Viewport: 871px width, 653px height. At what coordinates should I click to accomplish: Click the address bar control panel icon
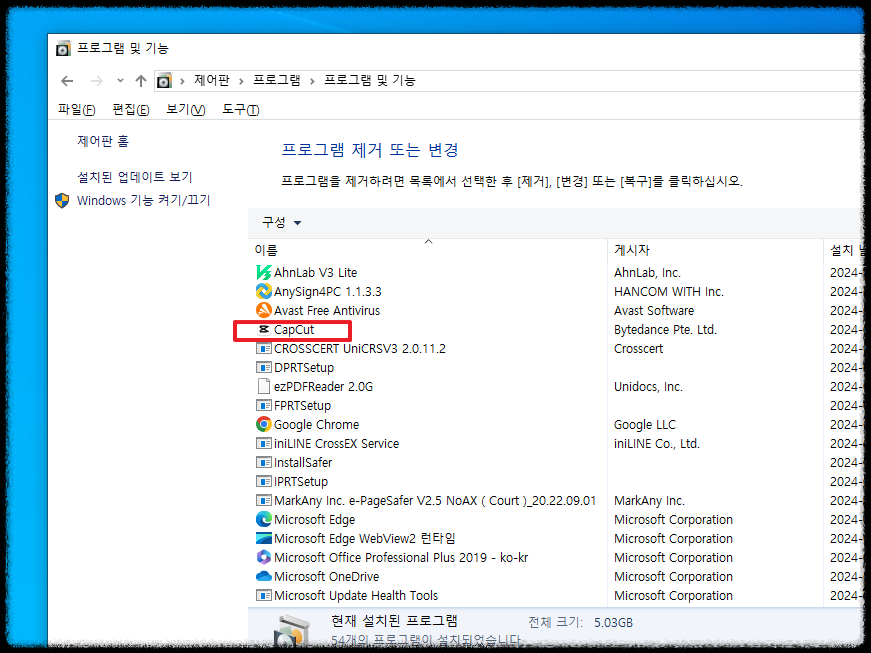(164, 81)
